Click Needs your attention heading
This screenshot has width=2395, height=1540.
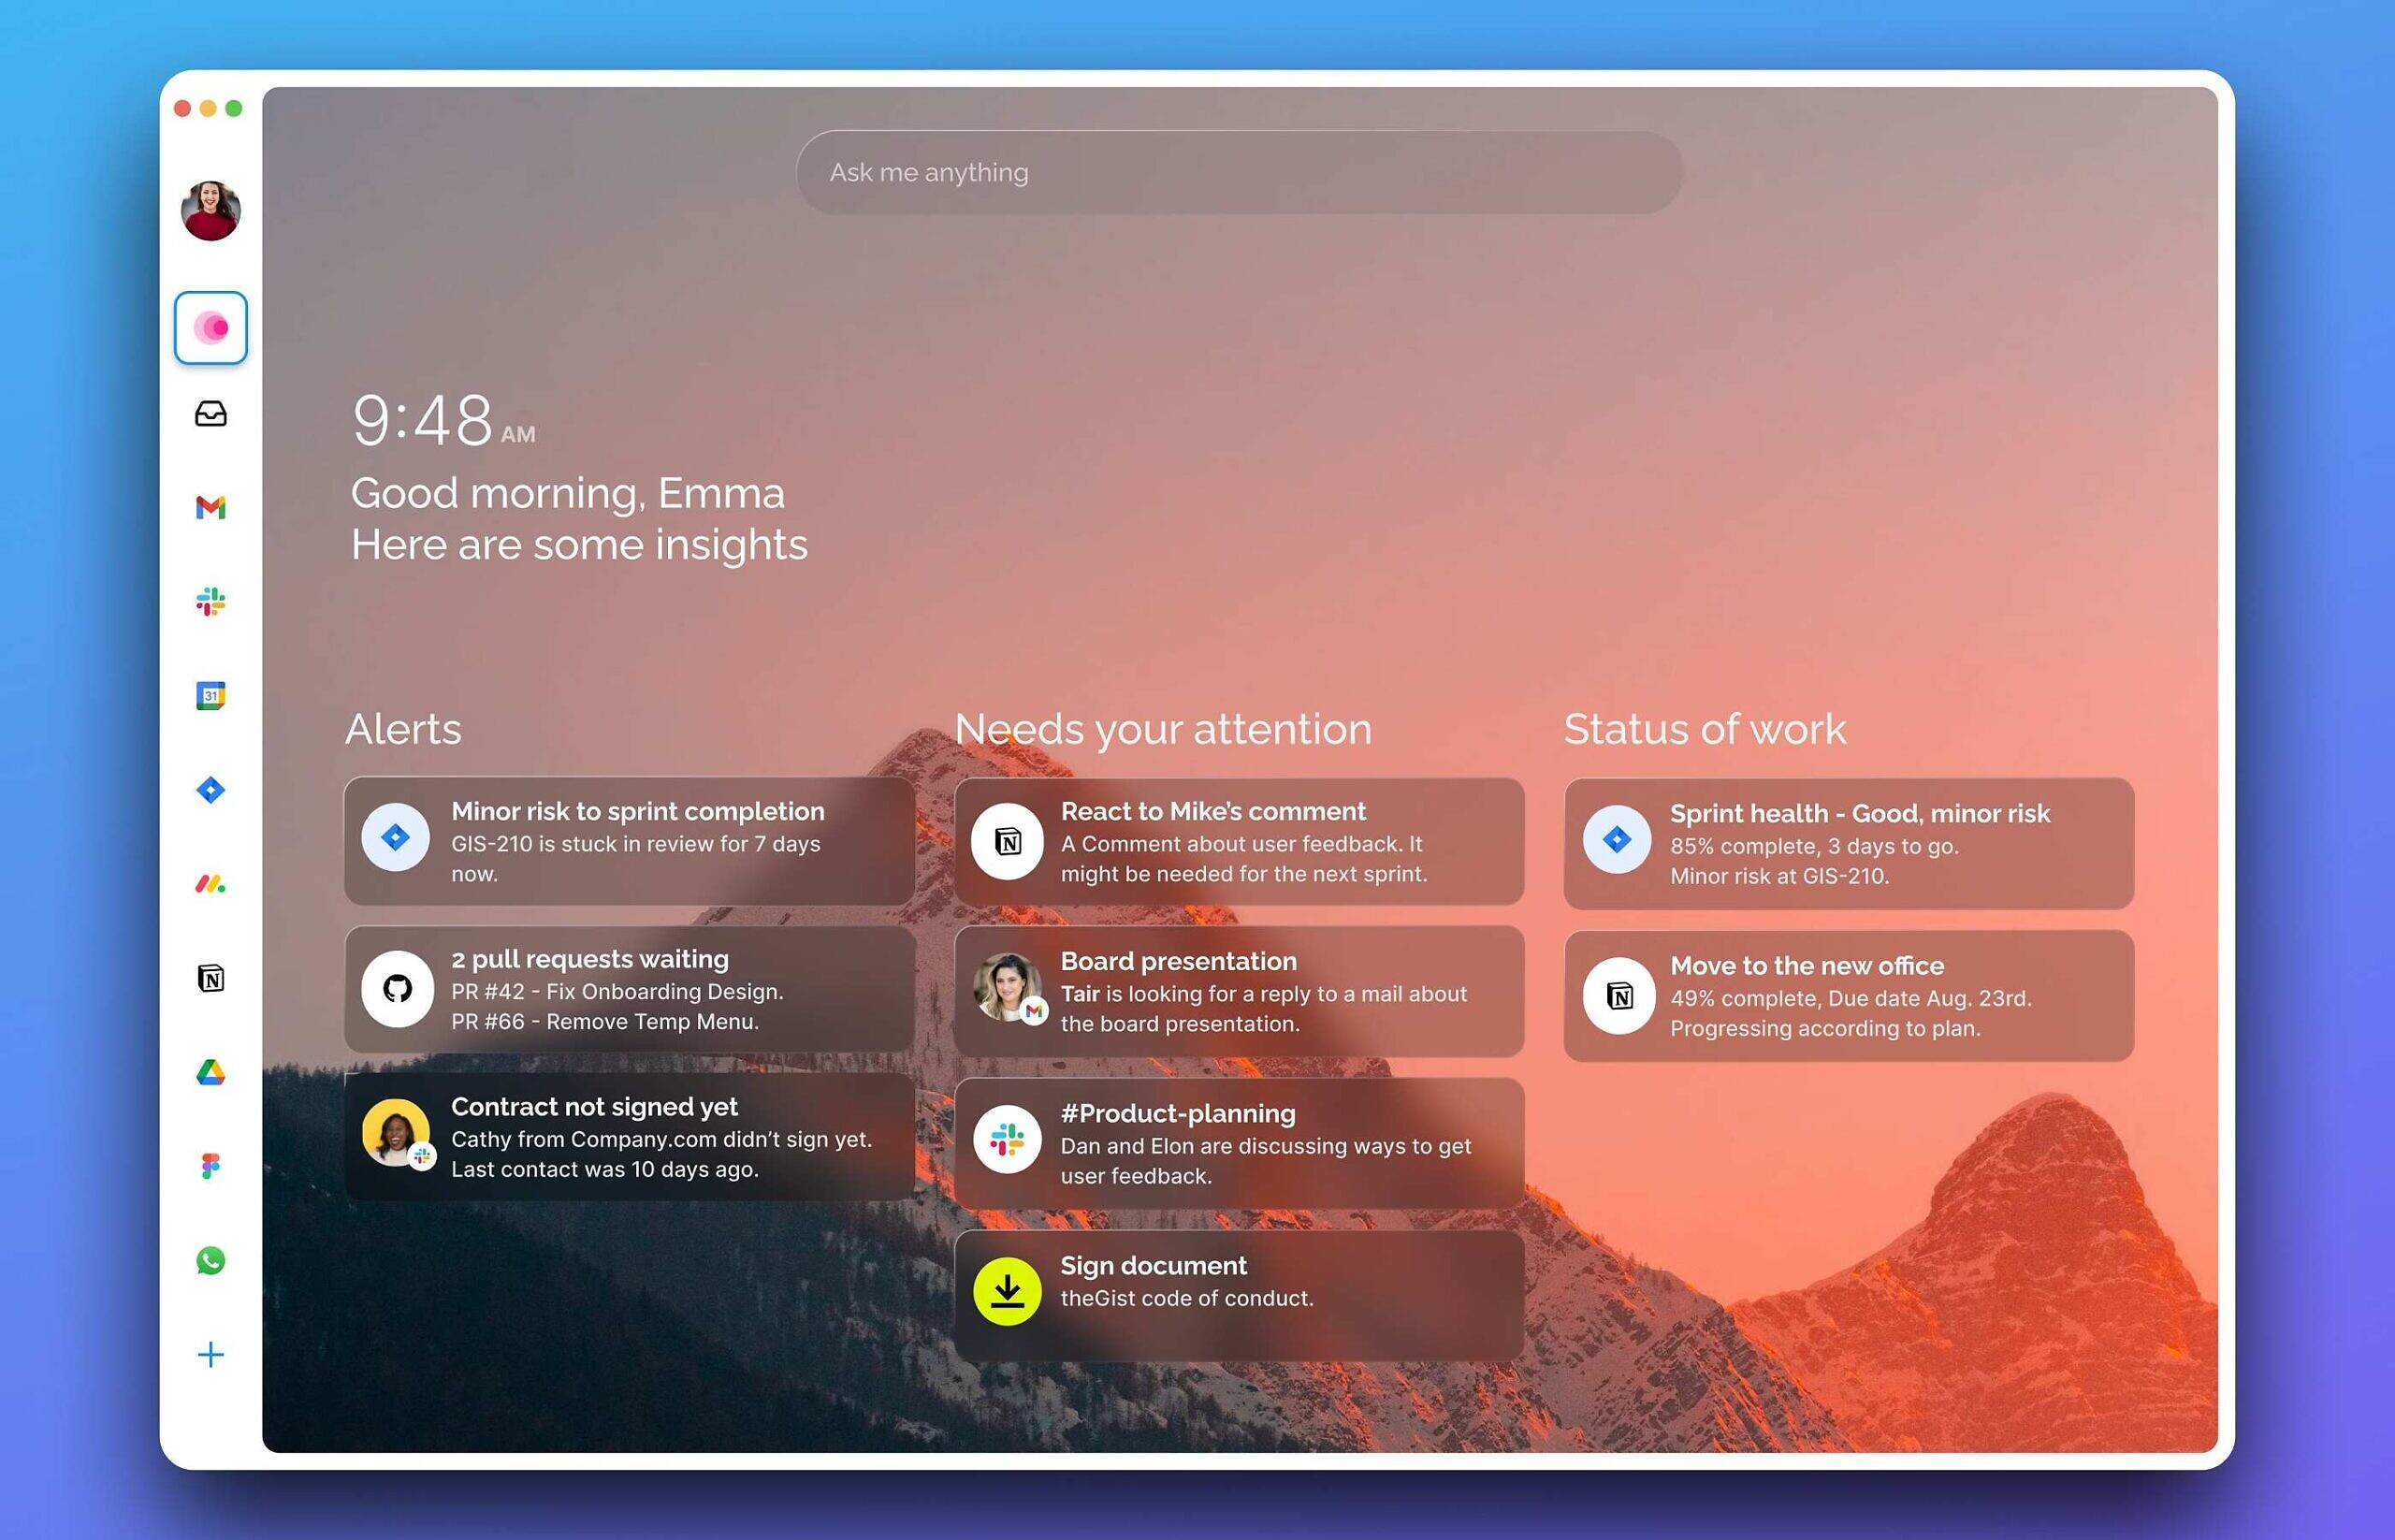tap(1163, 728)
